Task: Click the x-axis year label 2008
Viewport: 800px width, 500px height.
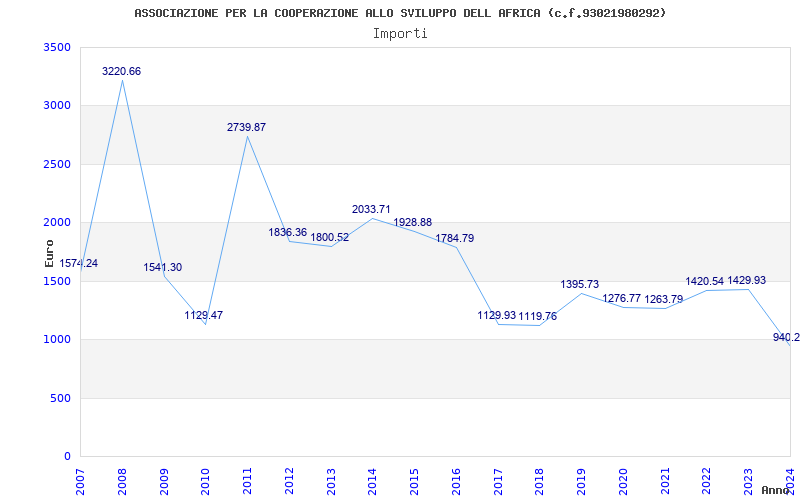Action: [122, 482]
